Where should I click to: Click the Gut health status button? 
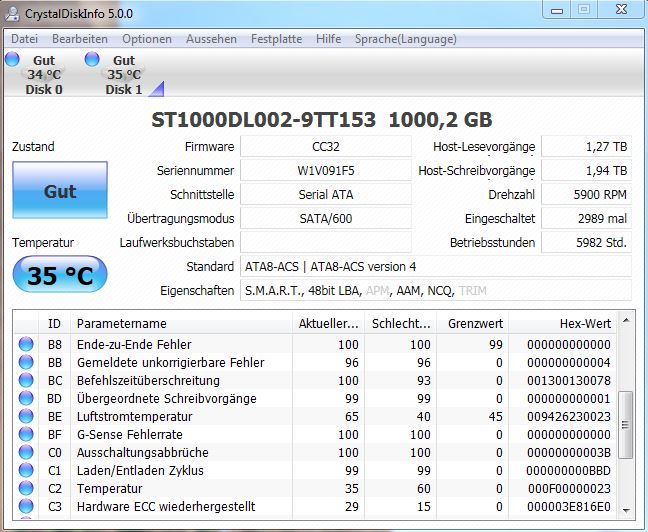click(x=60, y=190)
